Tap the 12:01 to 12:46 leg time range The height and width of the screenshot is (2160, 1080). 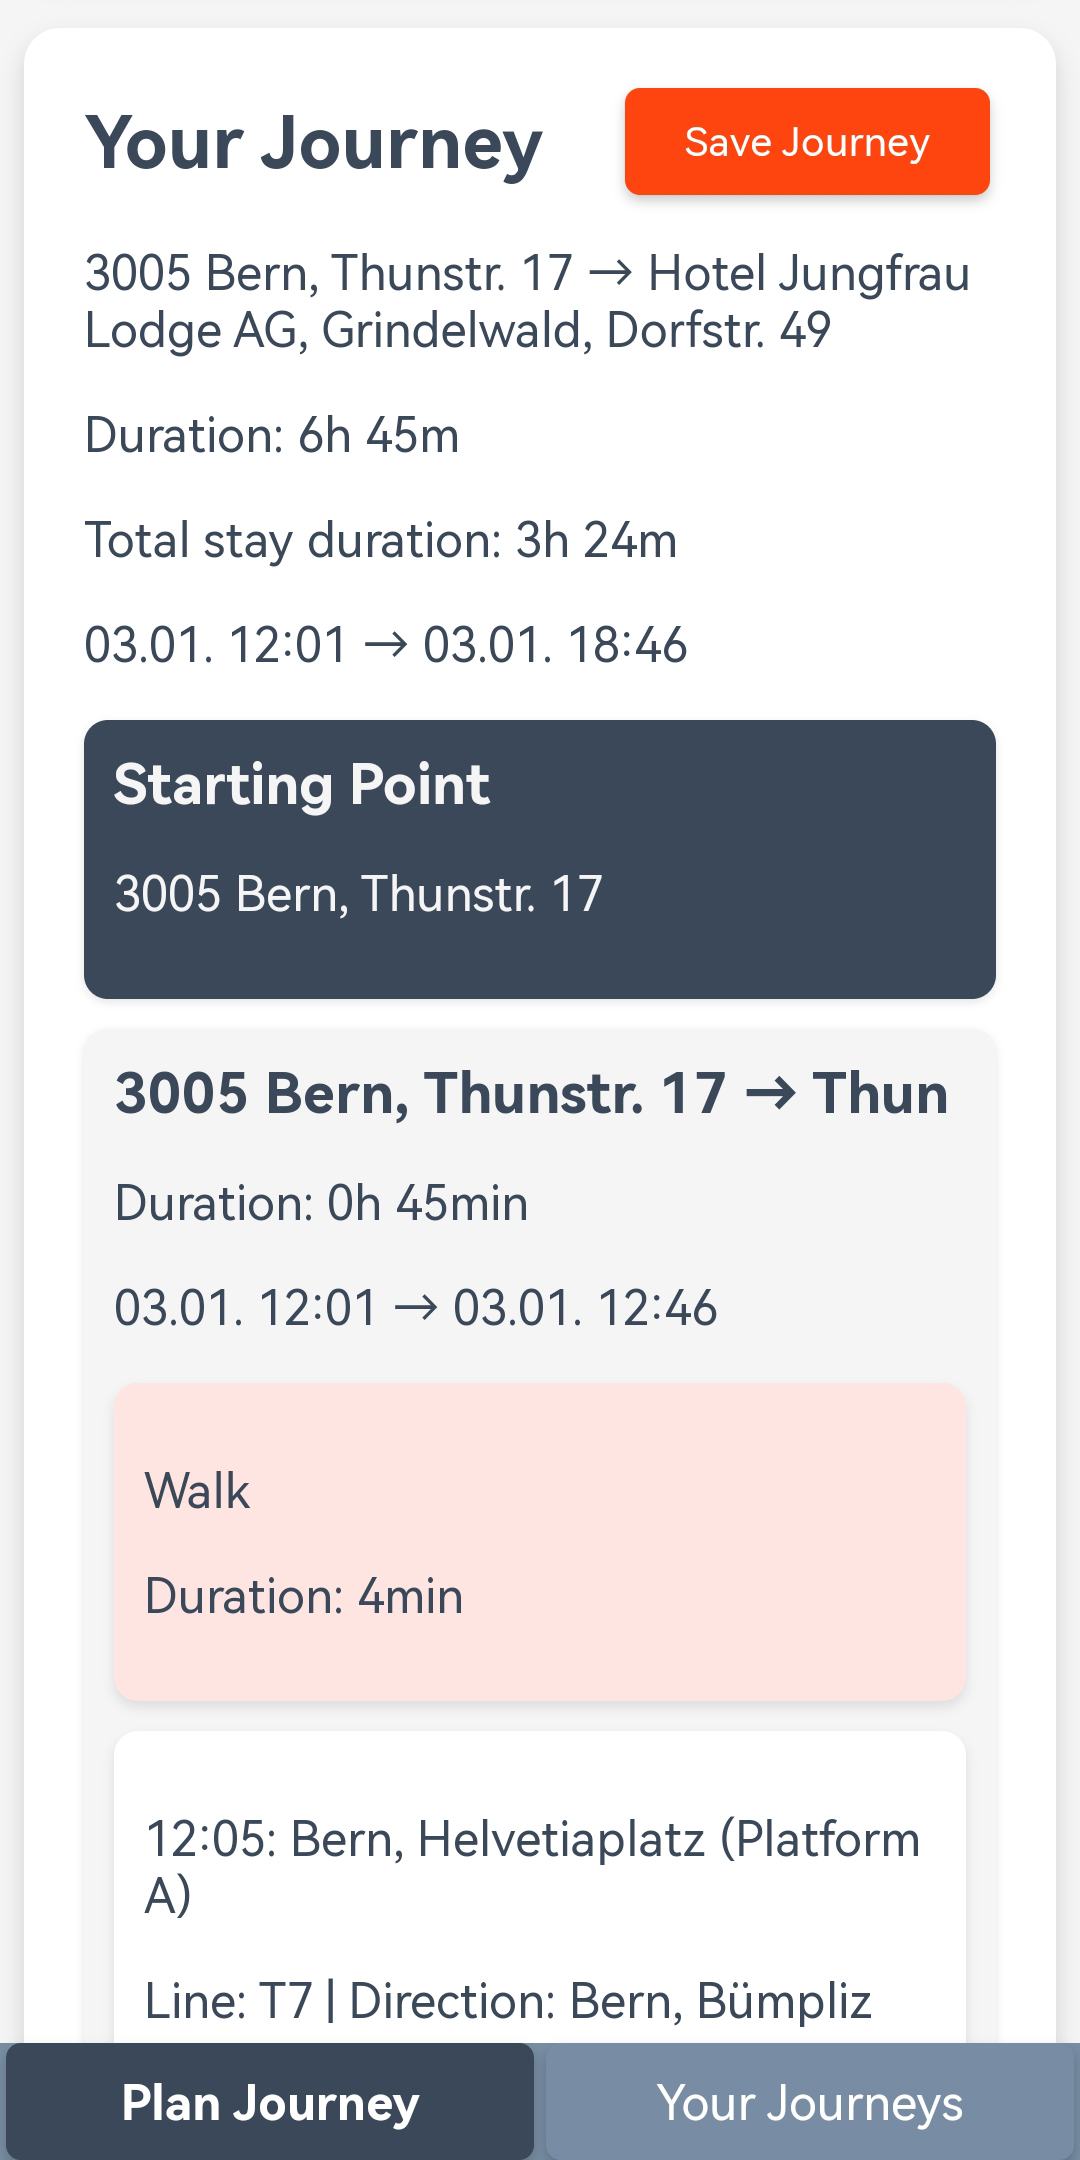416,1307
